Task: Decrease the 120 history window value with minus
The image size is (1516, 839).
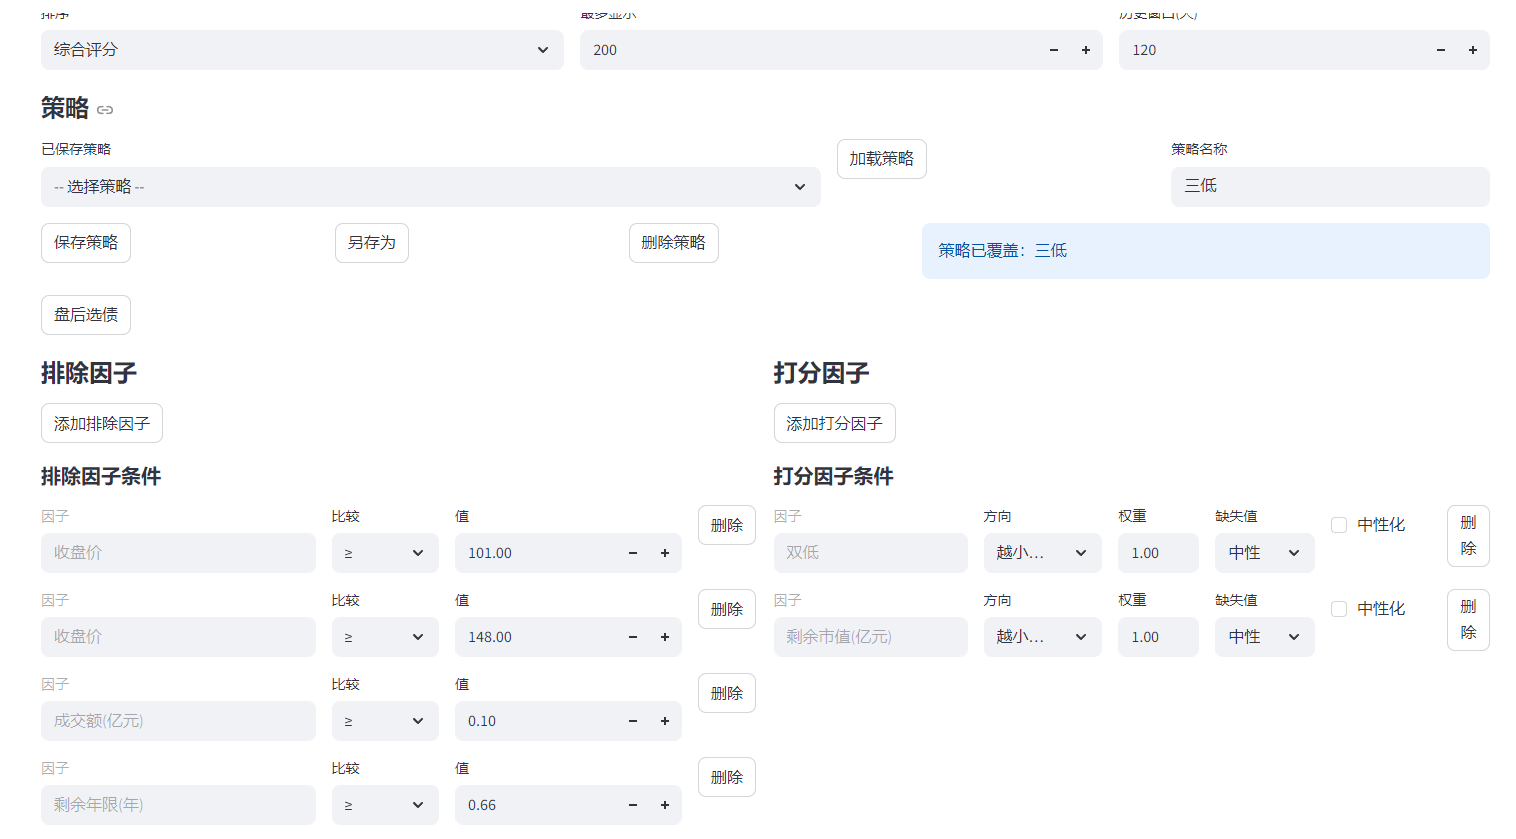Action: coord(1440,50)
